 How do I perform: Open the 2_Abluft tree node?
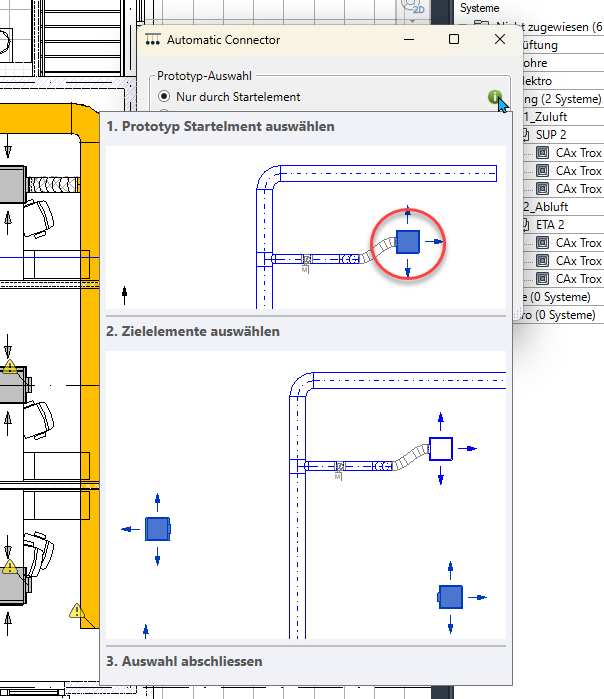coord(550,207)
